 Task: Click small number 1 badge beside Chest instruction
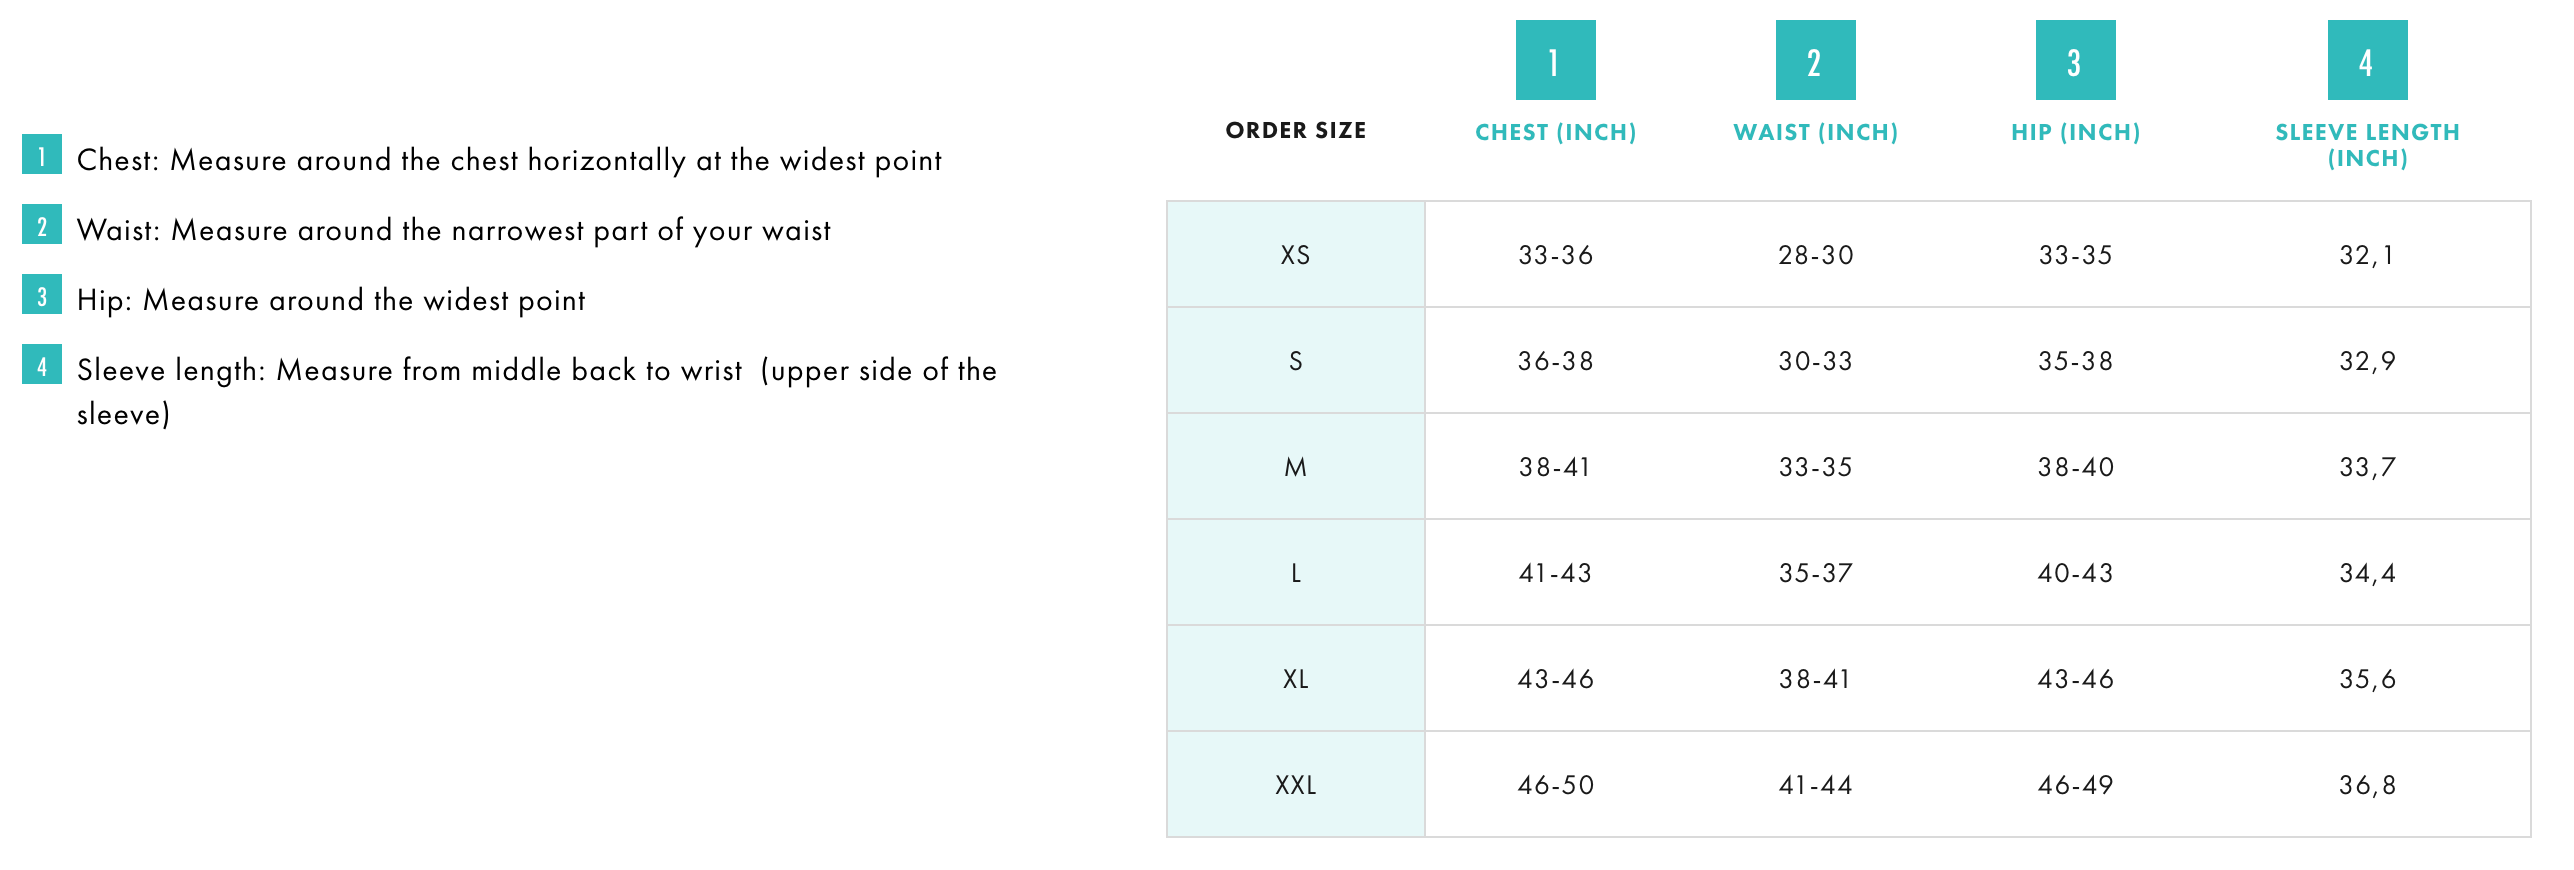coord(42,155)
